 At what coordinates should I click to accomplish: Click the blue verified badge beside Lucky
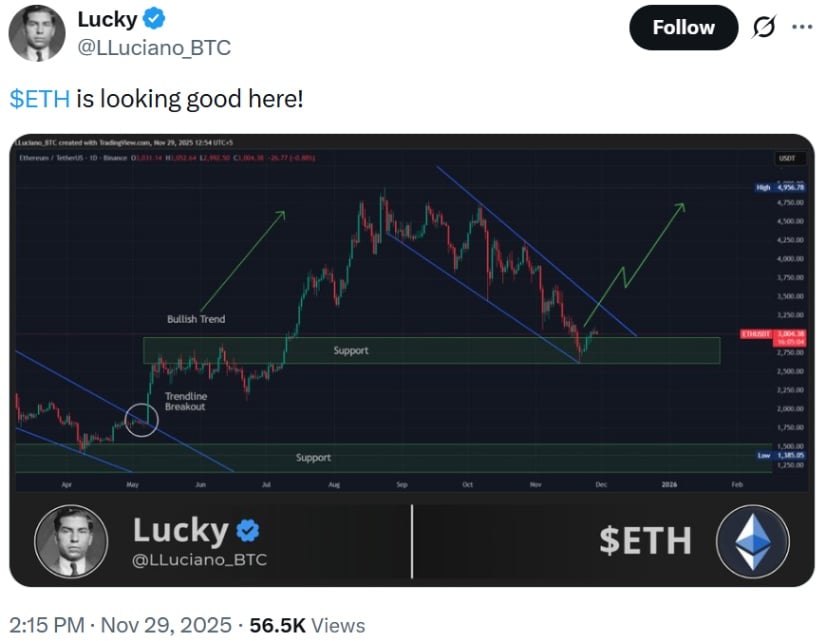[x=154, y=18]
